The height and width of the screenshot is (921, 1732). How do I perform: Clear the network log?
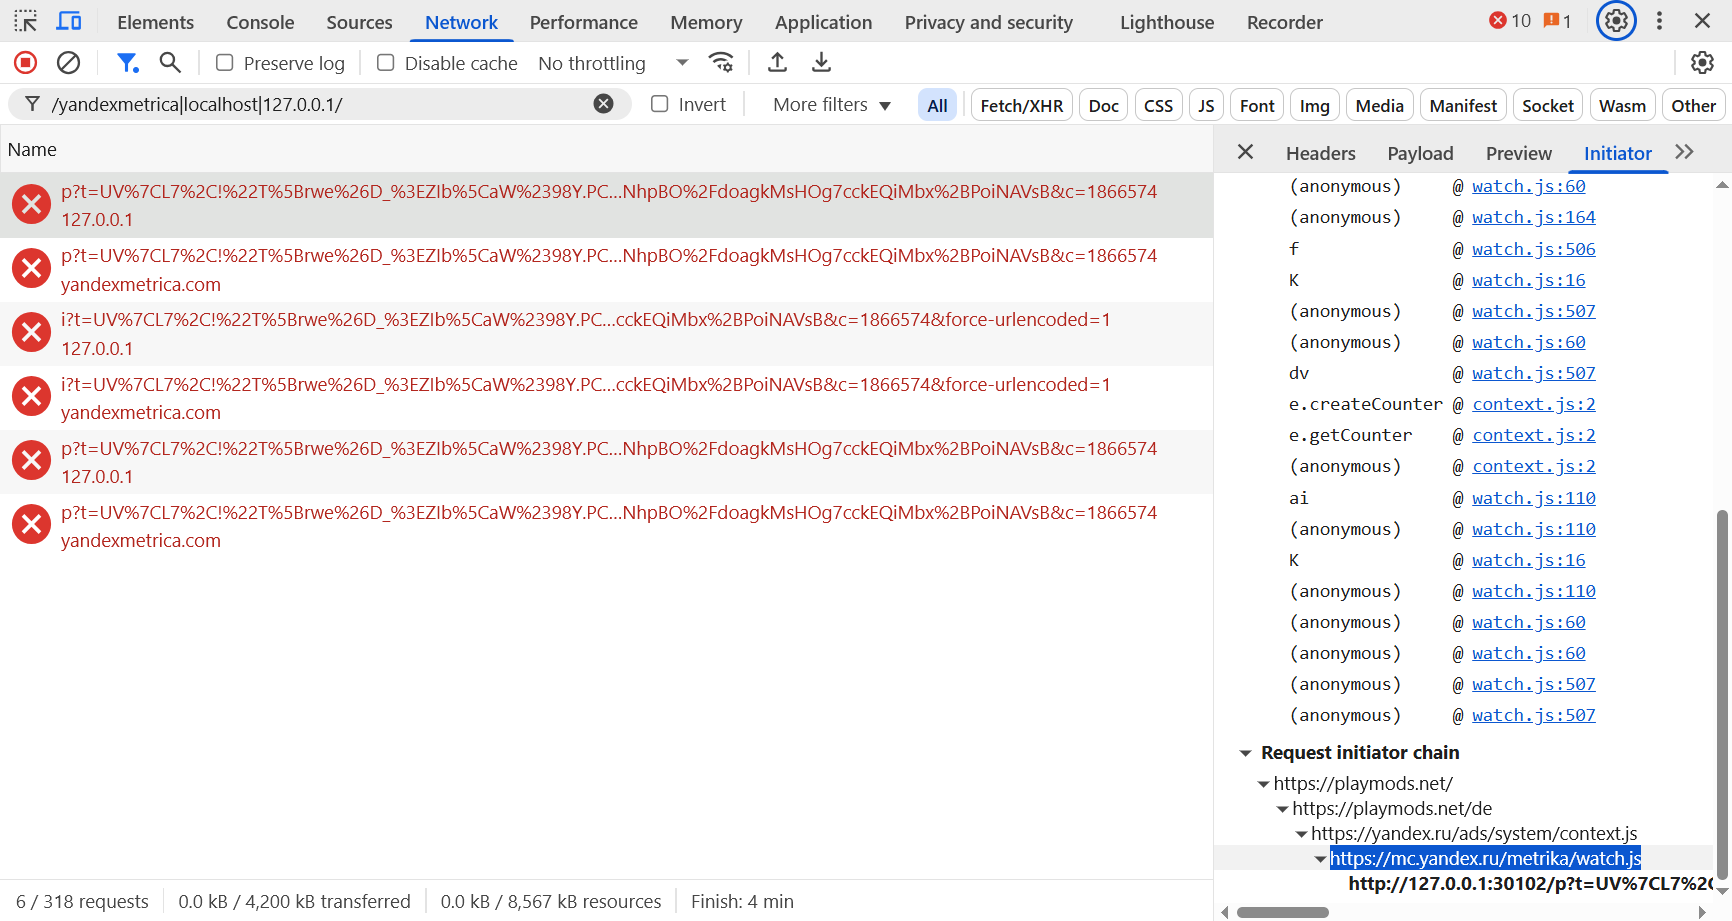[68, 62]
